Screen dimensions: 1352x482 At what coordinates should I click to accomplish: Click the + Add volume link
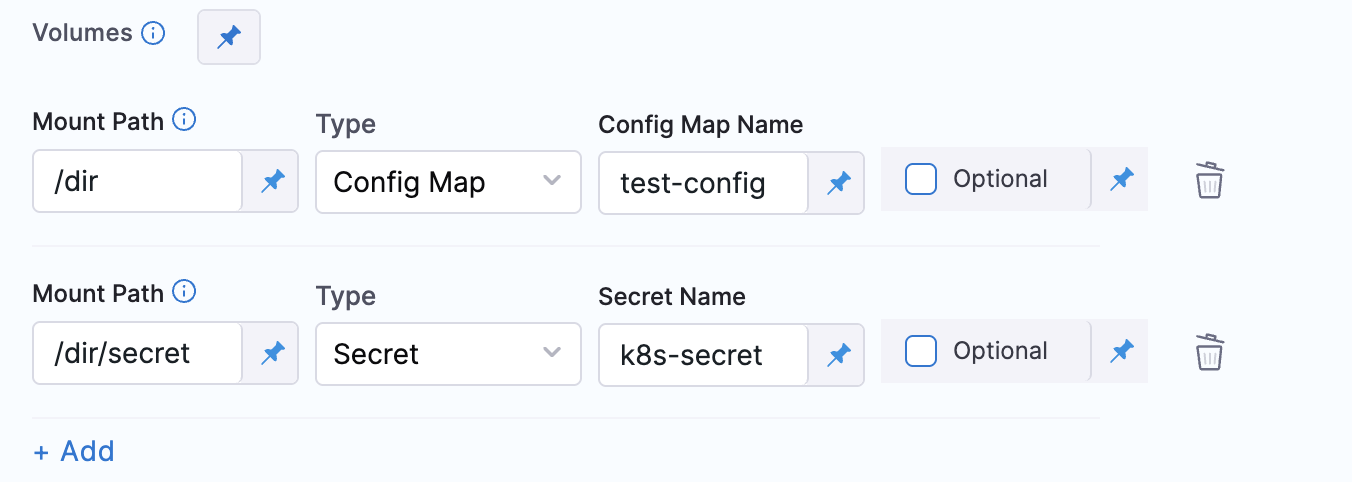point(75,451)
